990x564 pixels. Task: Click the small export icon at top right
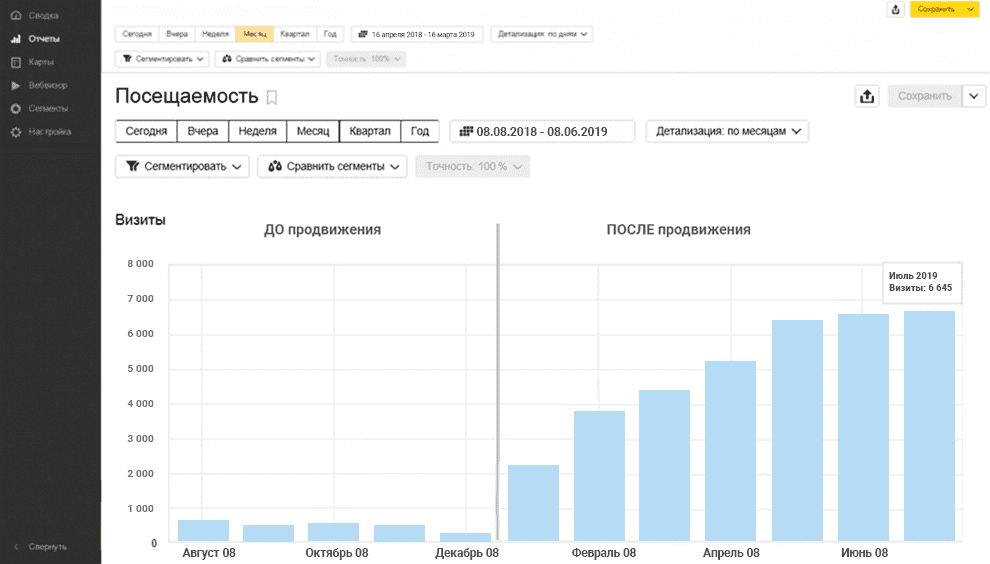(x=895, y=9)
